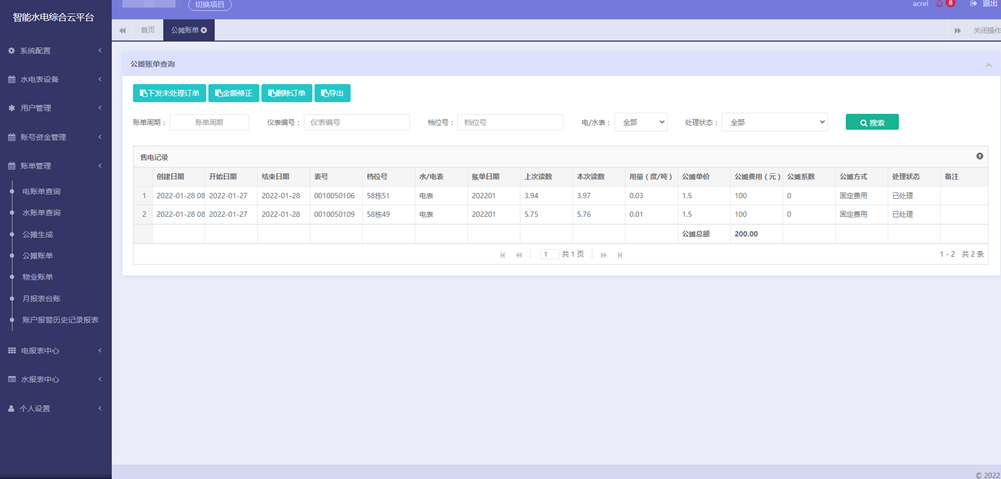Click the 档位号 input field

[x=511, y=123]
